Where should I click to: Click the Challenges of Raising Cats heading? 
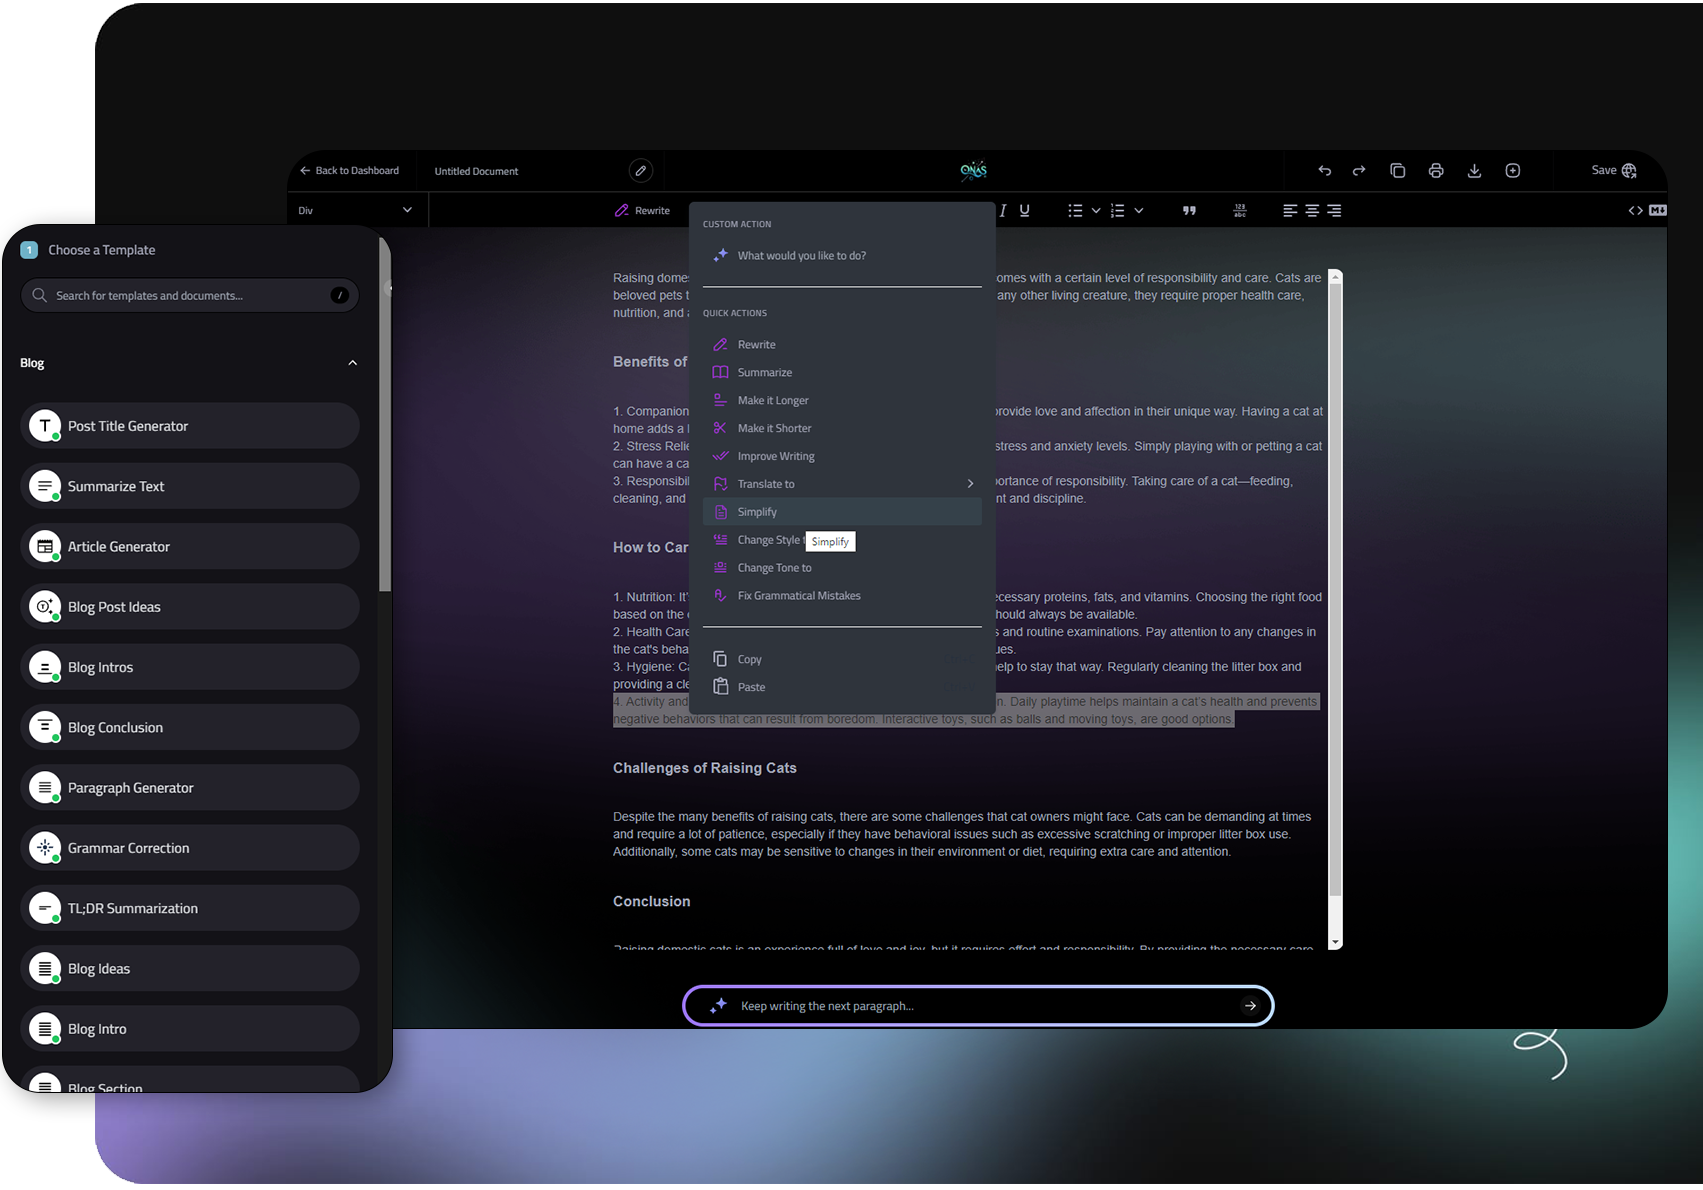(x=705, y=768)
